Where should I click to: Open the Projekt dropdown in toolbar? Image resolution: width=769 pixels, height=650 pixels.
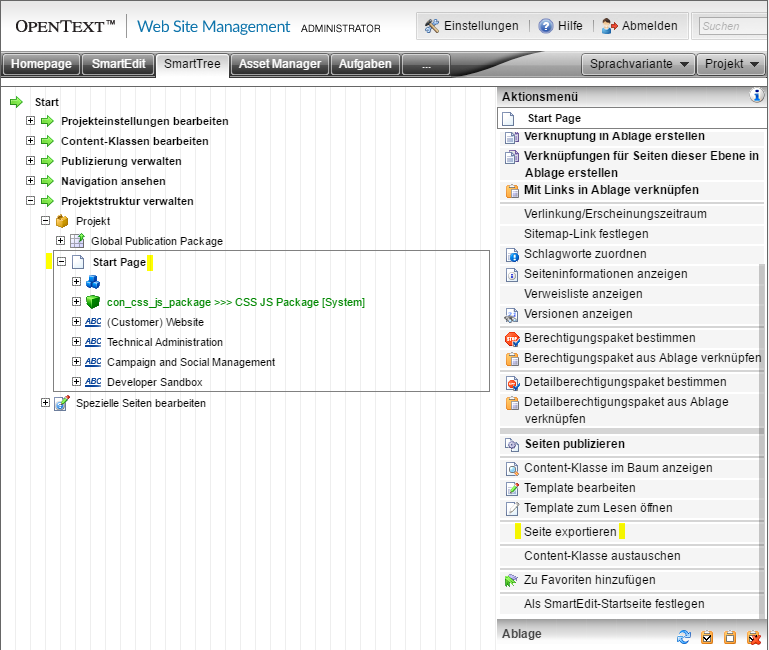[x=731, y=64]
